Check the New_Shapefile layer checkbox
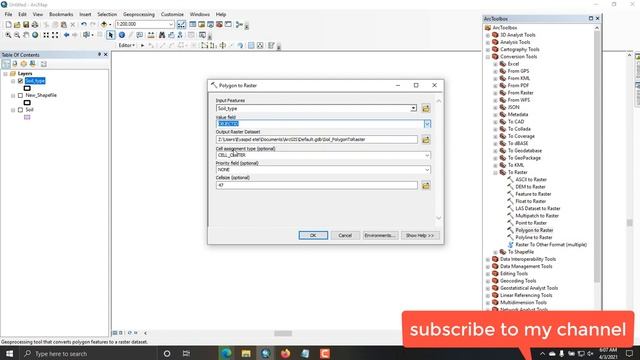Viewport: 640px width, 360px height. [20, 95]
